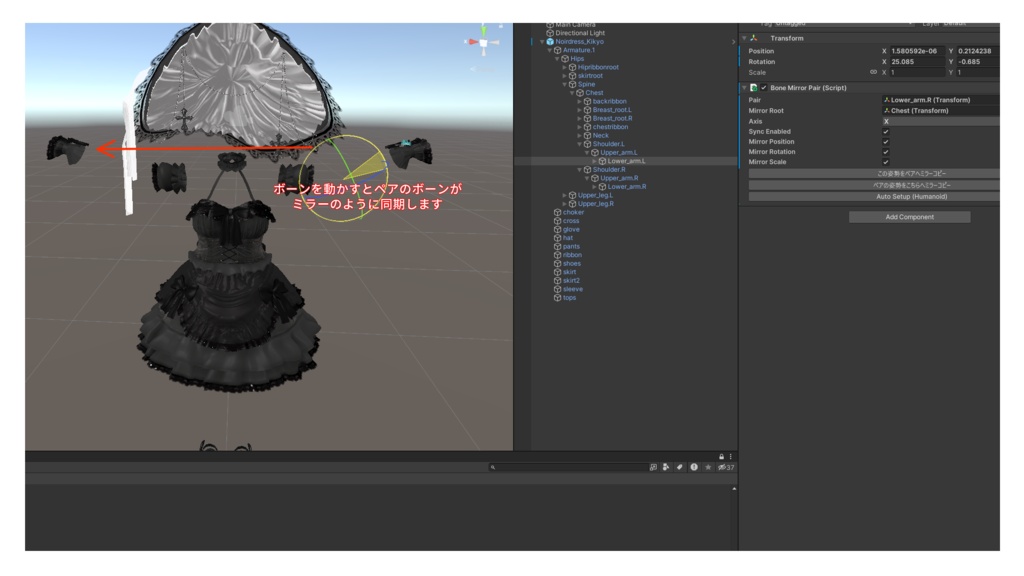Image resolution: width=1024 pixels, height=576 pixels.
Task: Click the magnifier icon in the search bar
Action: pos(493,468)
